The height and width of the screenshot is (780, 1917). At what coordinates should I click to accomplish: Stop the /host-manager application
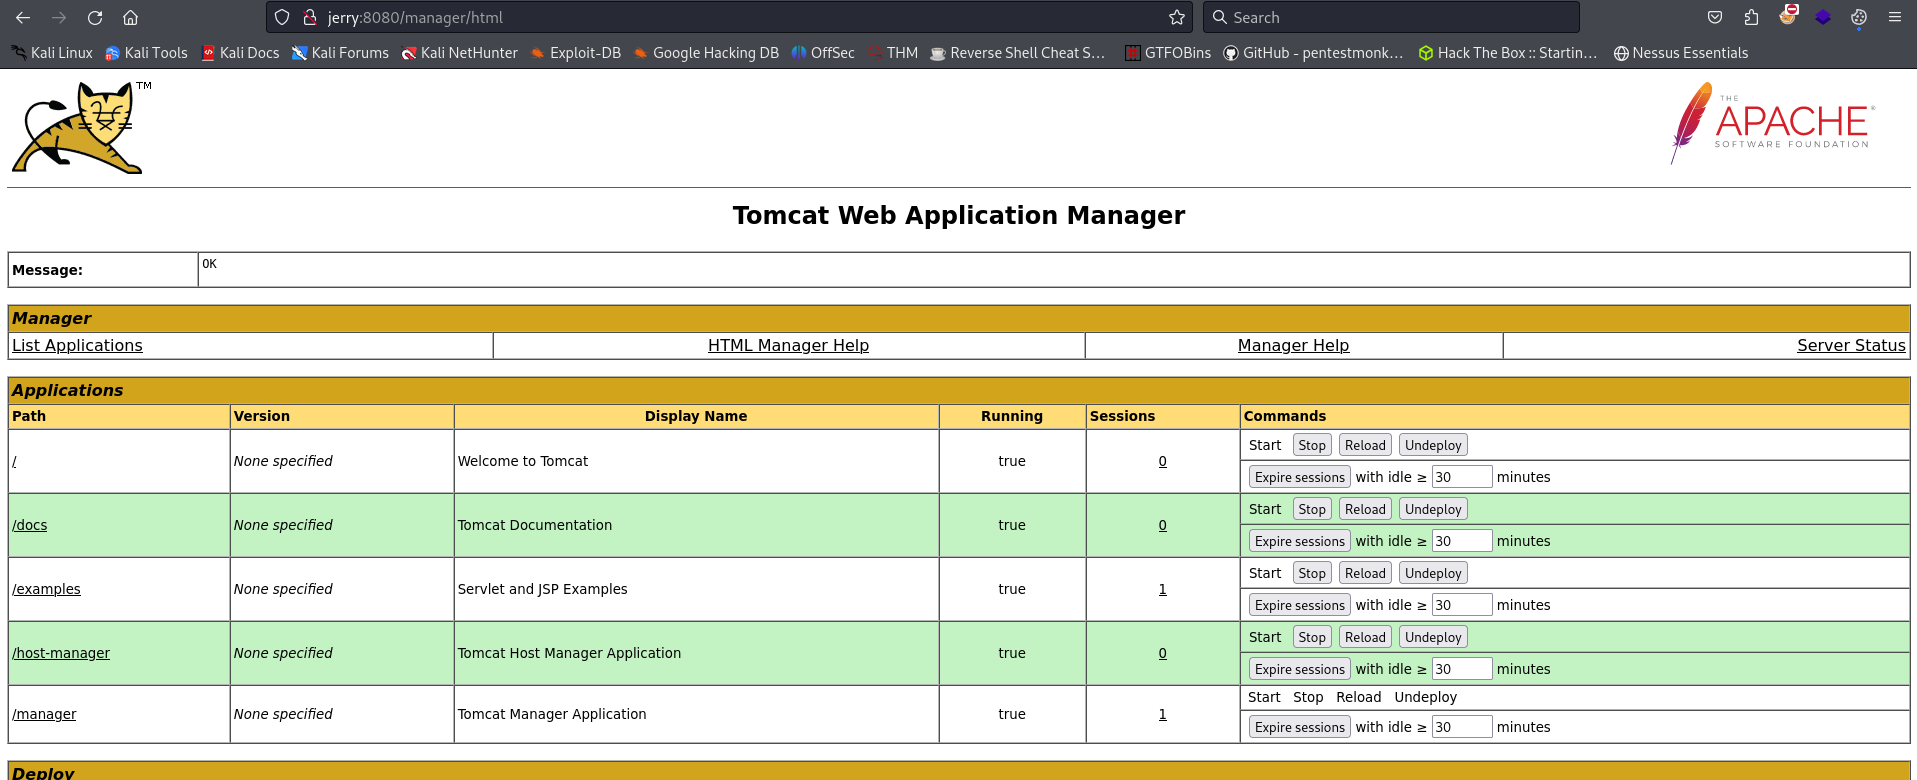click(1312, 637)
